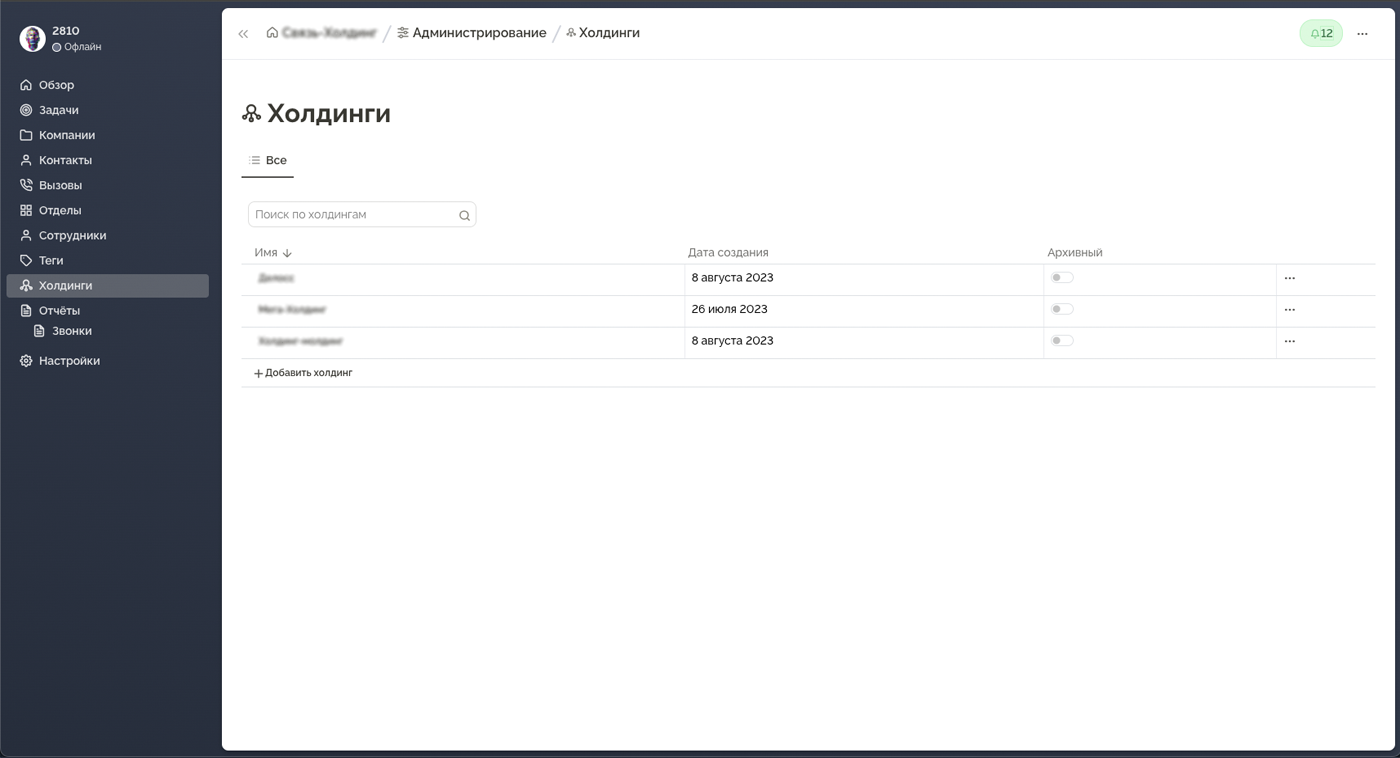
Task: Sort by Имя column header arrow
Action: pyautogui.click(x=287, y=253)
